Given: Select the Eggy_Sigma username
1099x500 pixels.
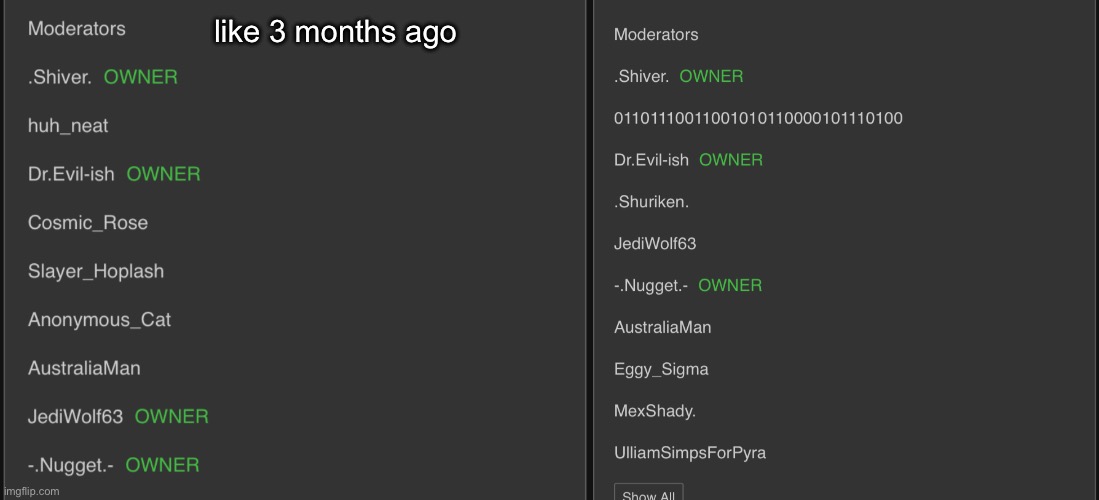Looking at the screenshot, I should click(661, 369).
